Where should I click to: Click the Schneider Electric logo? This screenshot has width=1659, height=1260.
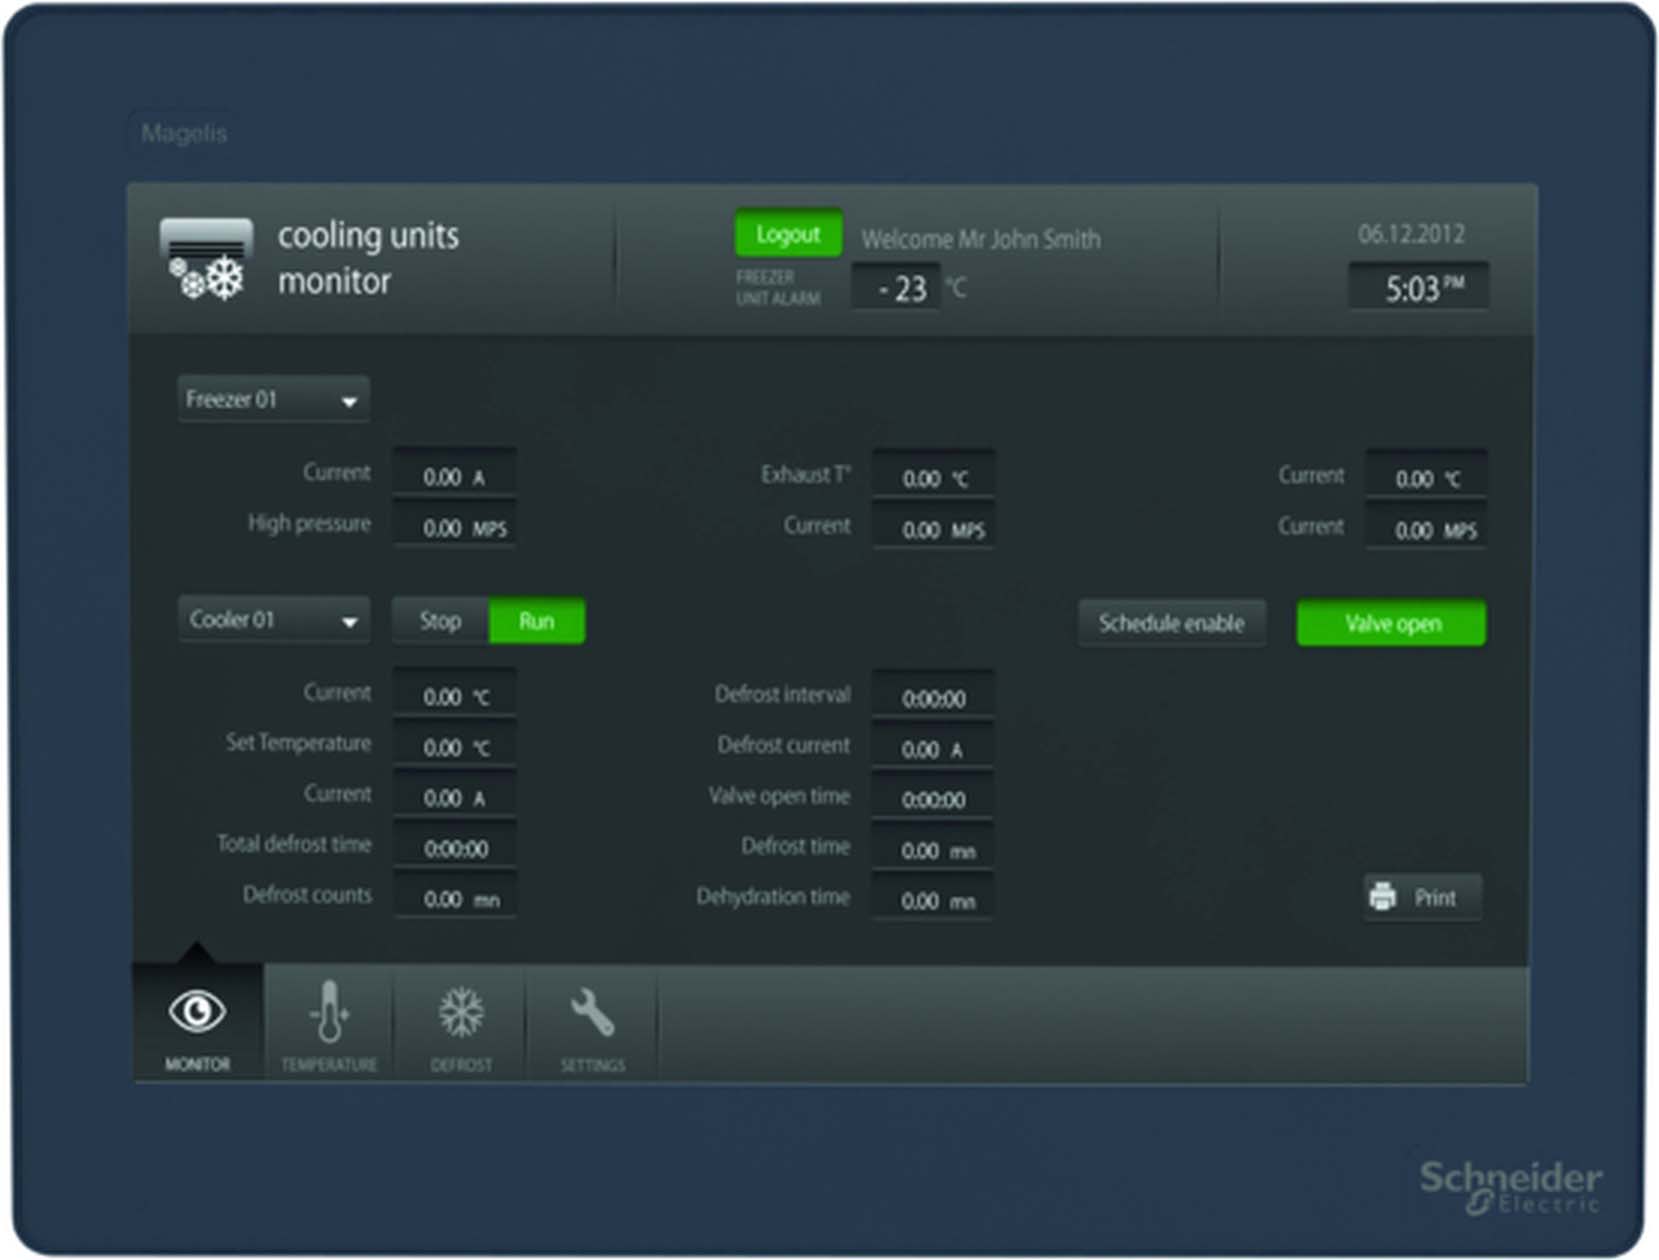tap(1510, 1186)
